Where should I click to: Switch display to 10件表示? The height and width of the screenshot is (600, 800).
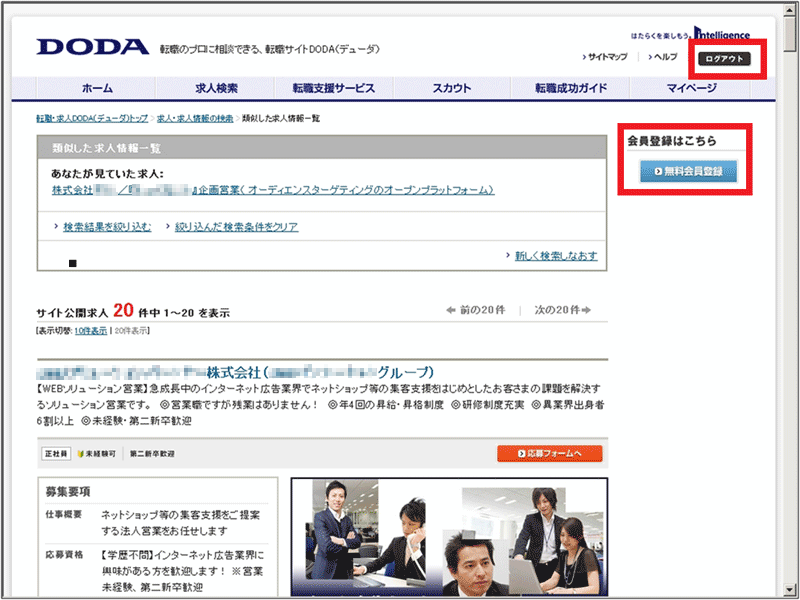coord(89,330)
